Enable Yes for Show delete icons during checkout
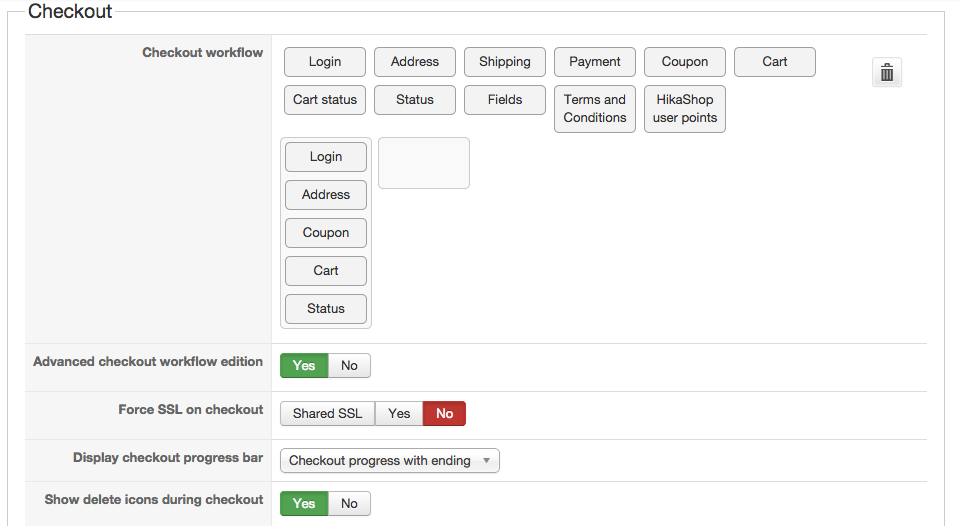The width and height of the screenshot is (959, 526). (304, 504)
